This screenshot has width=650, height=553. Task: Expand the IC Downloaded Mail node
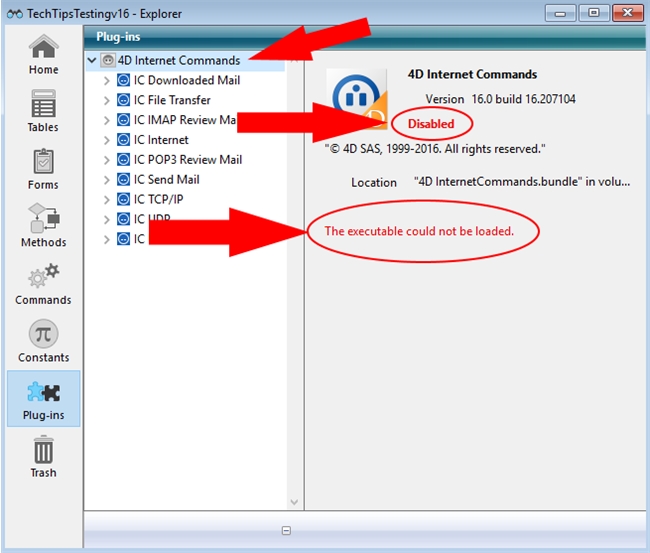pos(107,80)
